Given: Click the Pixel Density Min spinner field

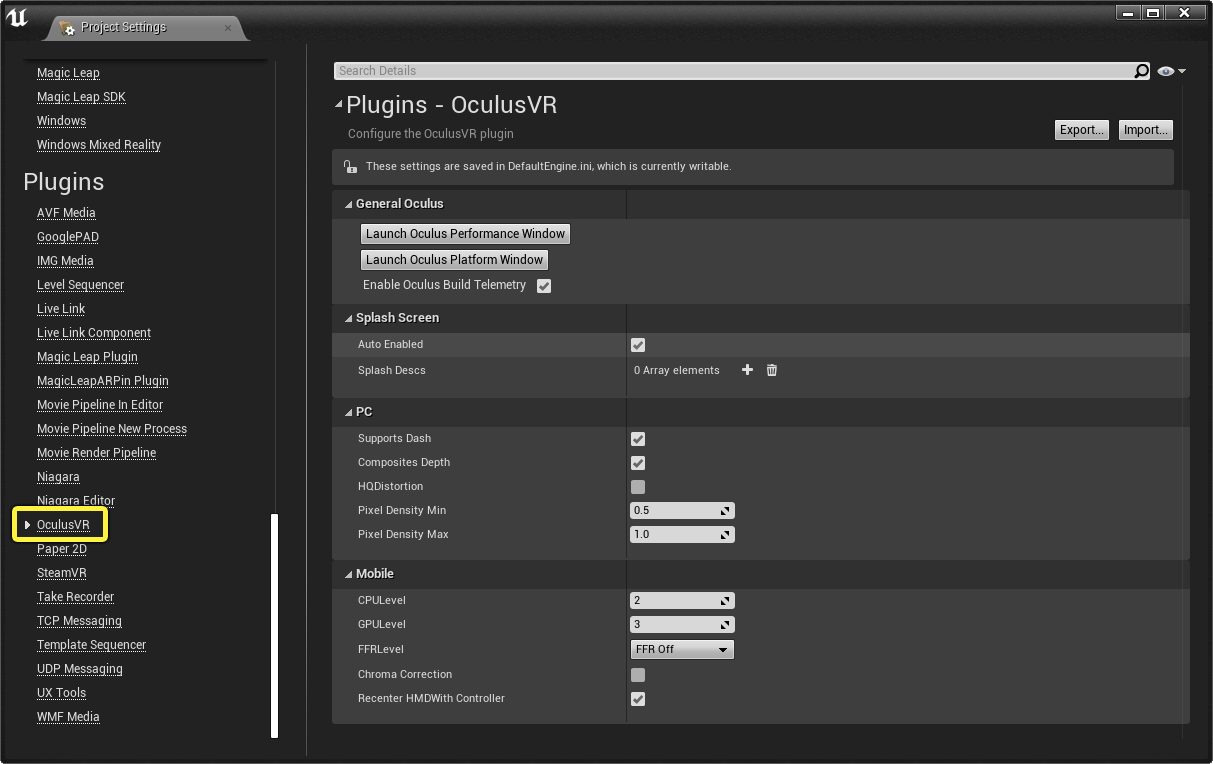Looking at the screenshot, I should [682, 510].
